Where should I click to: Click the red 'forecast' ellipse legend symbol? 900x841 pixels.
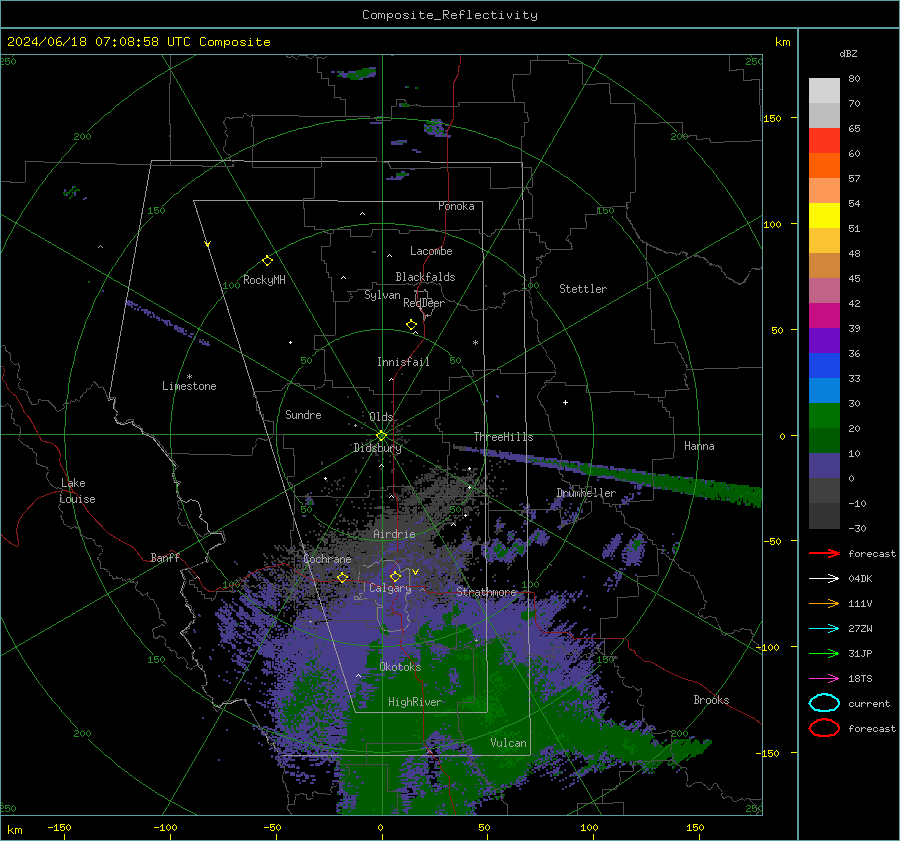pyautogui.click(x=824, y=728)
